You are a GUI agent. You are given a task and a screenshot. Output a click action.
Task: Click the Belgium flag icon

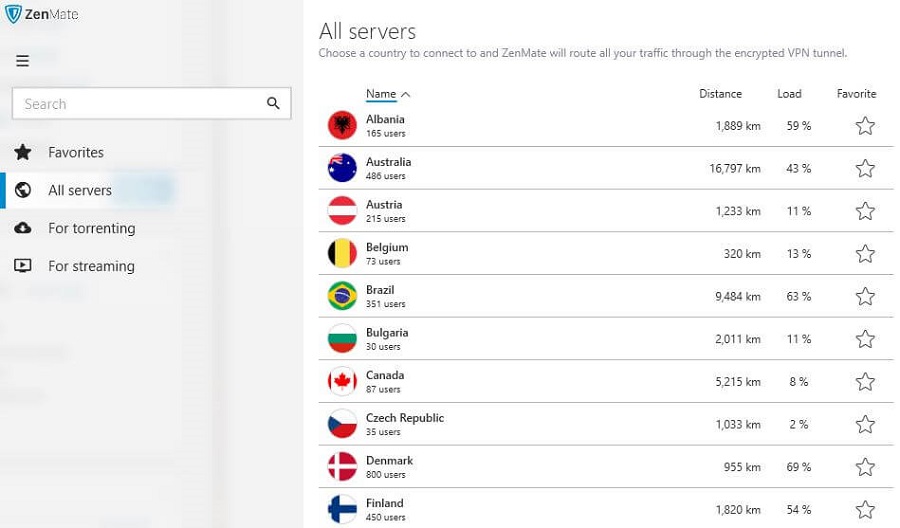click(342, 253)
